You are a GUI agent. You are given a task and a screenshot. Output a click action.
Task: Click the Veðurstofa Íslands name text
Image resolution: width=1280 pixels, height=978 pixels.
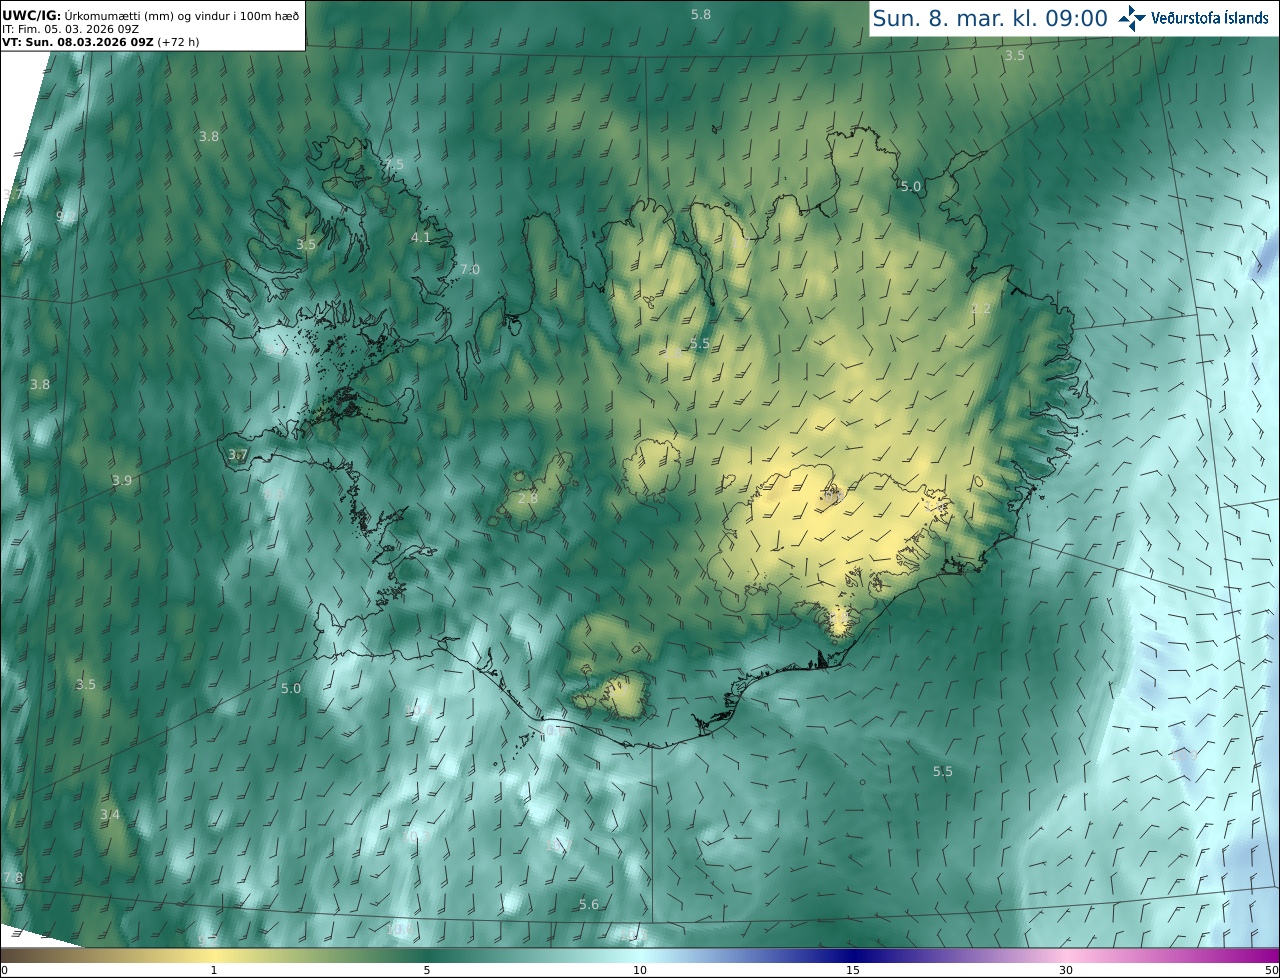click(1210, 18)
